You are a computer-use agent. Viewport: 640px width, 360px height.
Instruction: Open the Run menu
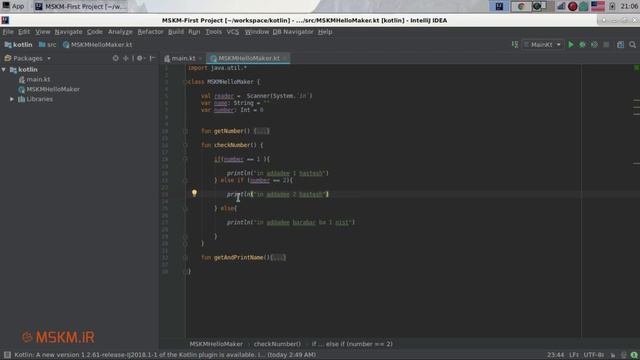pos(194,32)
